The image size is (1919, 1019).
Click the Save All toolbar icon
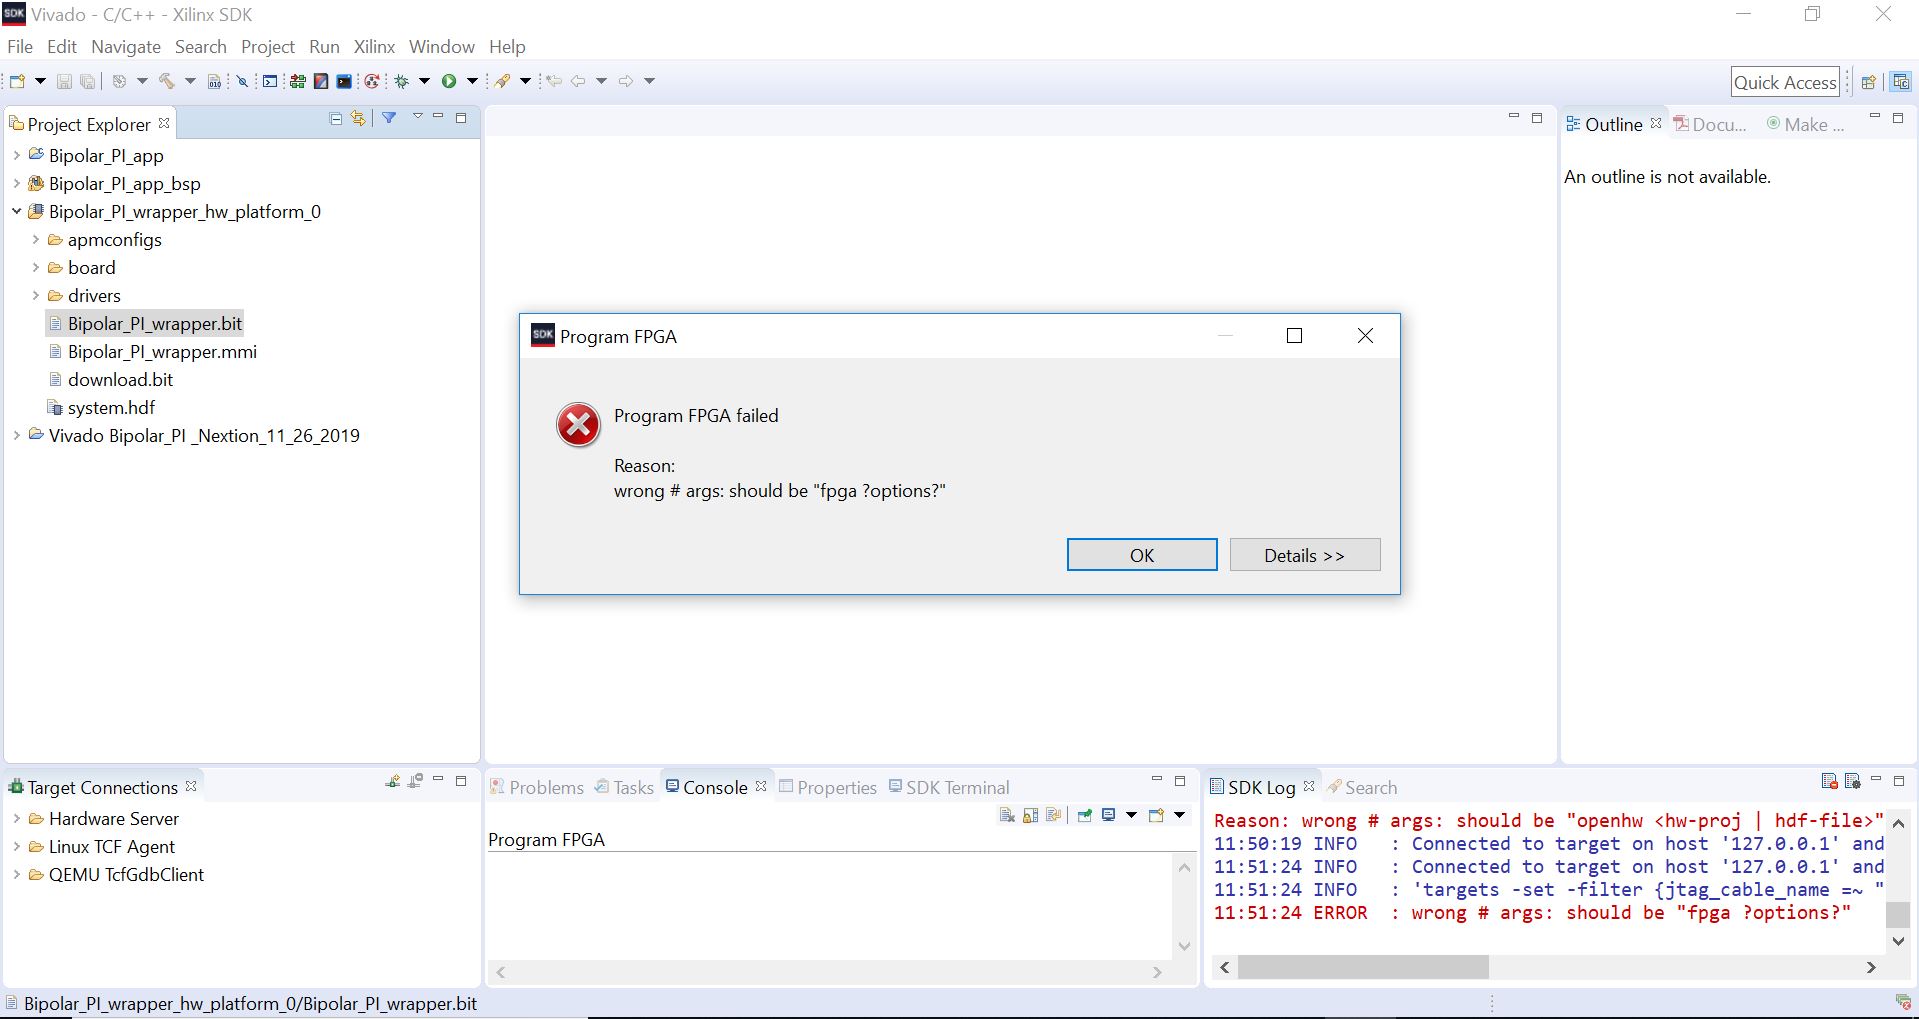88,81
